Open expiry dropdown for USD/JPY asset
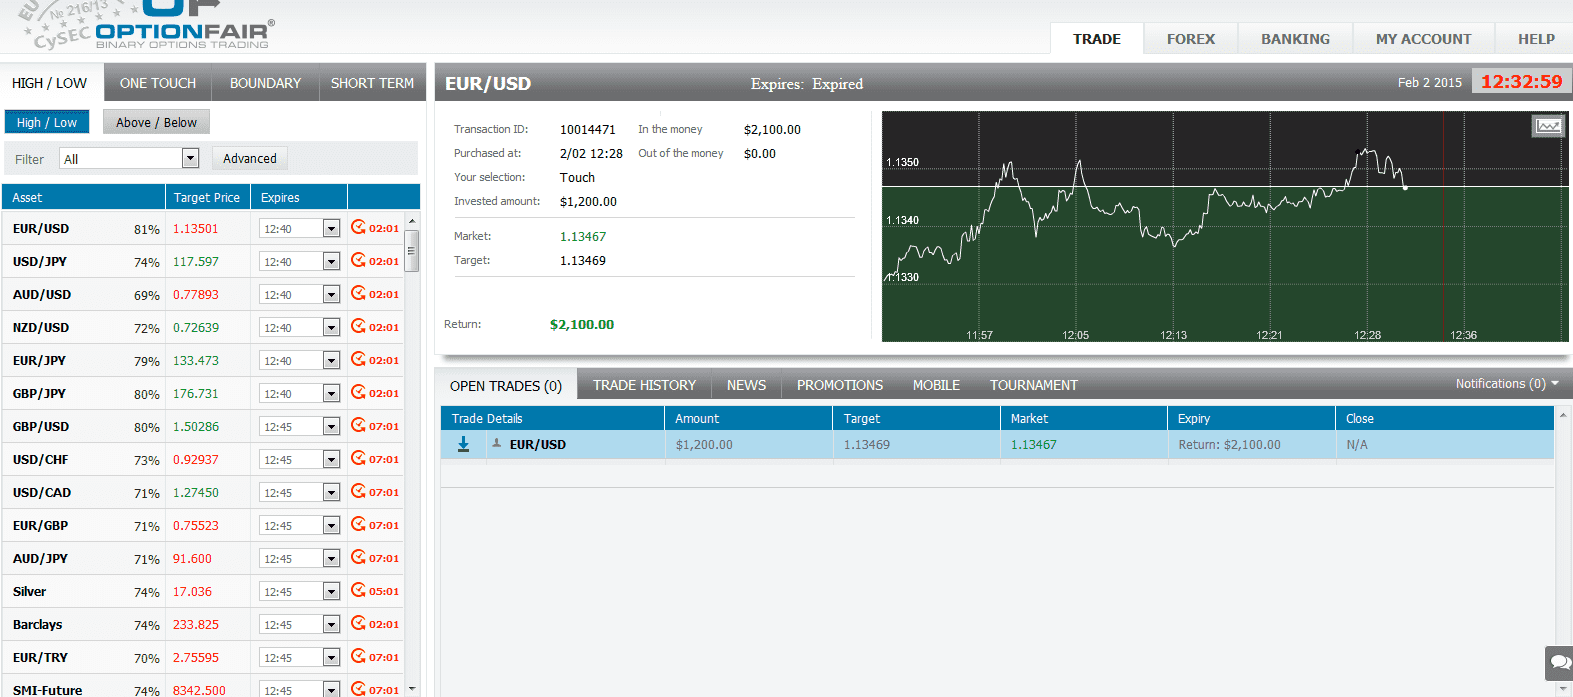 [x=331, y=262]
